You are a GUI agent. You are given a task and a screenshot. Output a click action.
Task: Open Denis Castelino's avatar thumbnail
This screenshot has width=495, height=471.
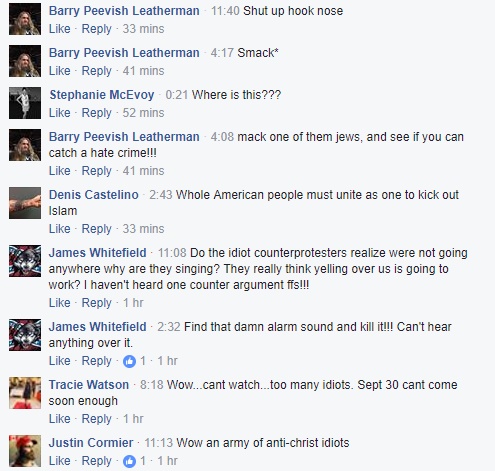point(25,203)
